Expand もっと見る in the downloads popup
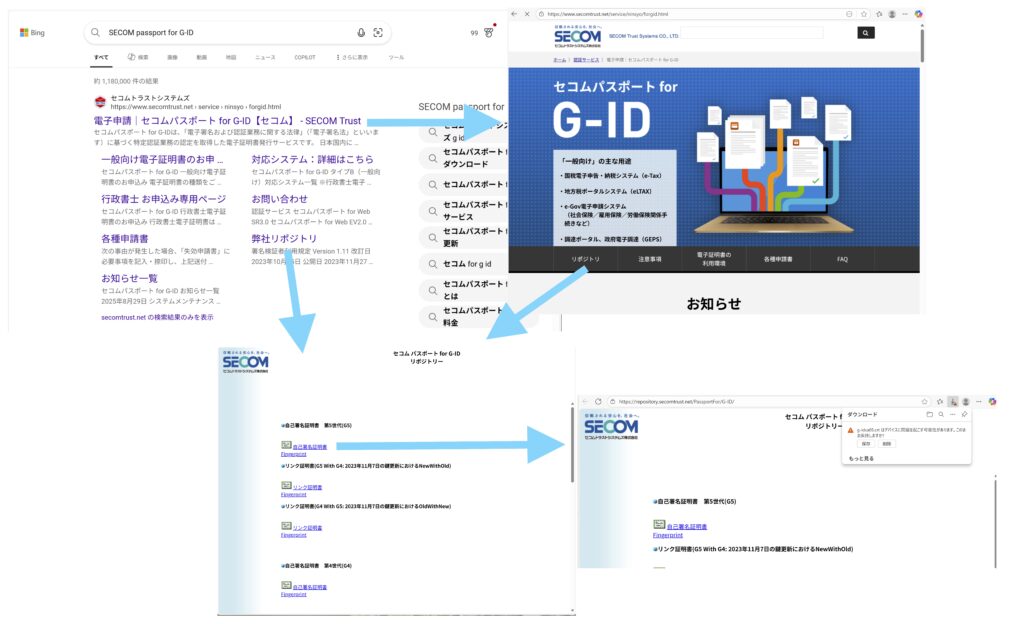The width and height of the screenshot is (1024, 624). (862, 458)
